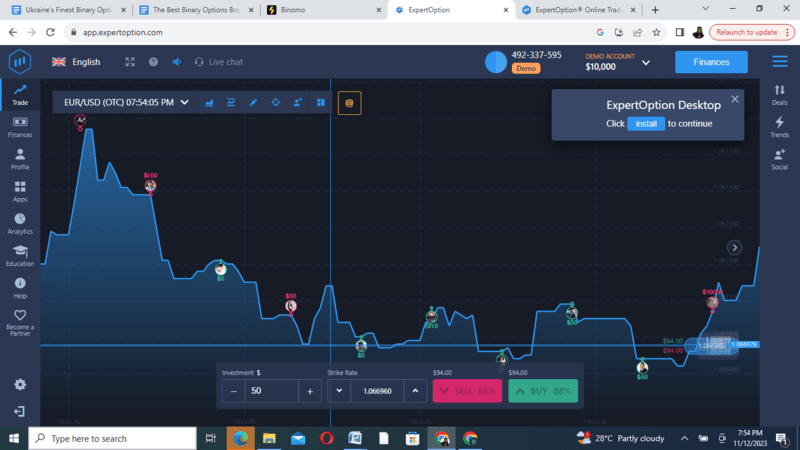Image resolution: width=800 pixels, height=450 pixels.
Task: Lower strike rate with down chevron
Action: 339,391
